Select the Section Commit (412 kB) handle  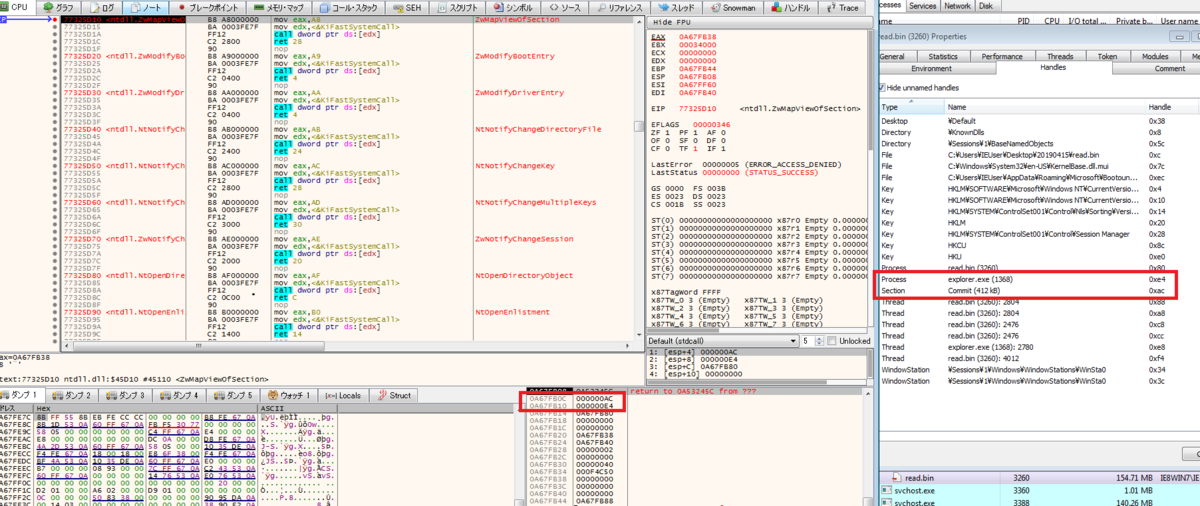1038,289
